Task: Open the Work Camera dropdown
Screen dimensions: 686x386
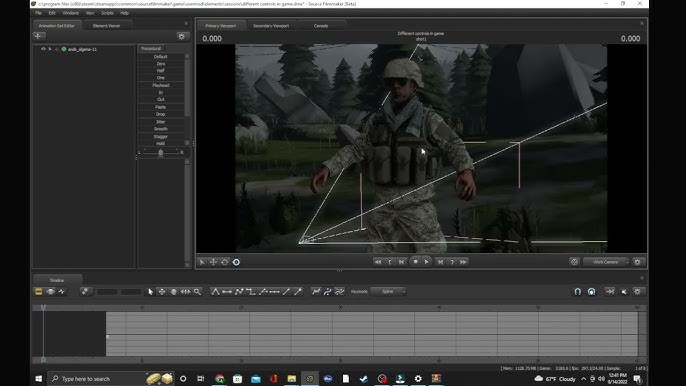Action: pyautogui.click(x=607, y=262)
